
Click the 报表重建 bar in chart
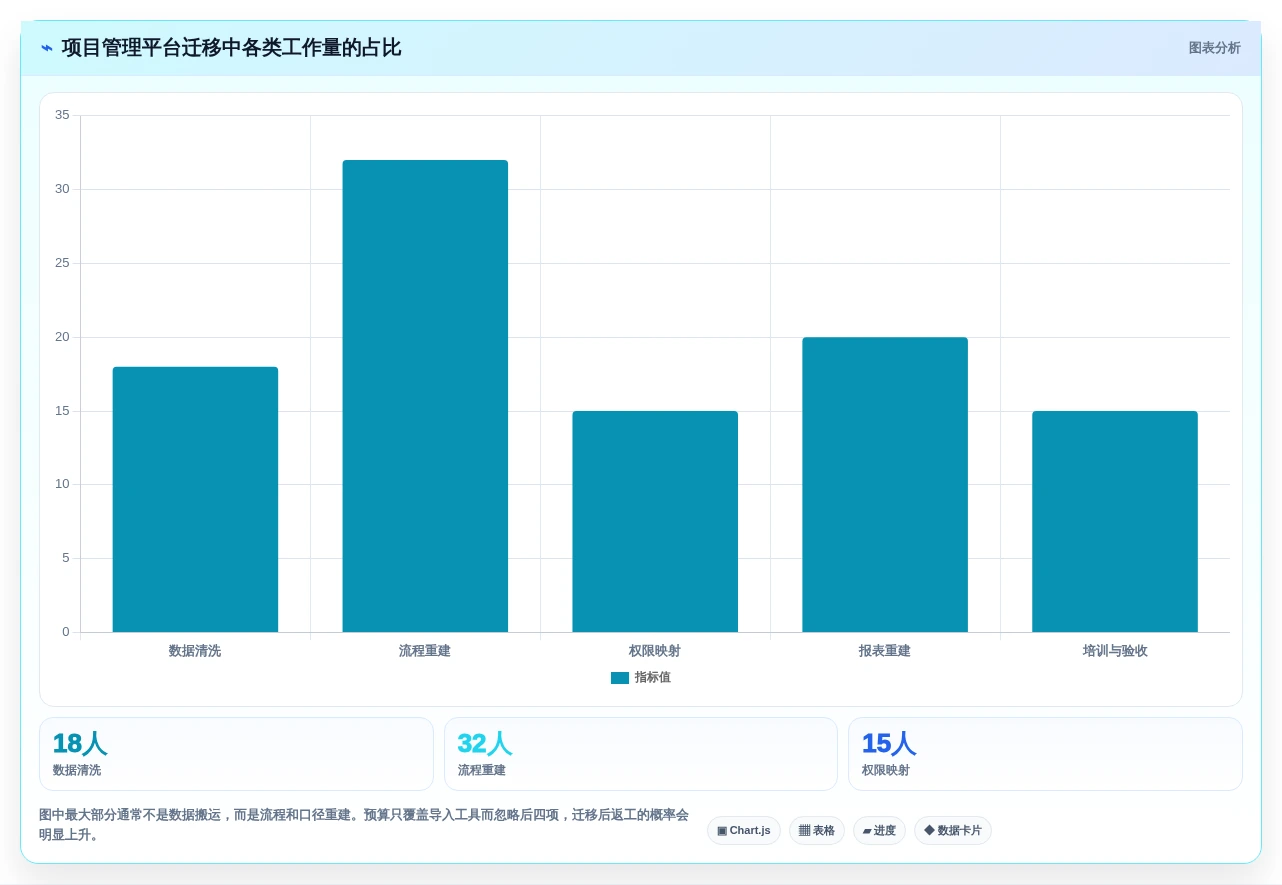(x=885, y=484)
